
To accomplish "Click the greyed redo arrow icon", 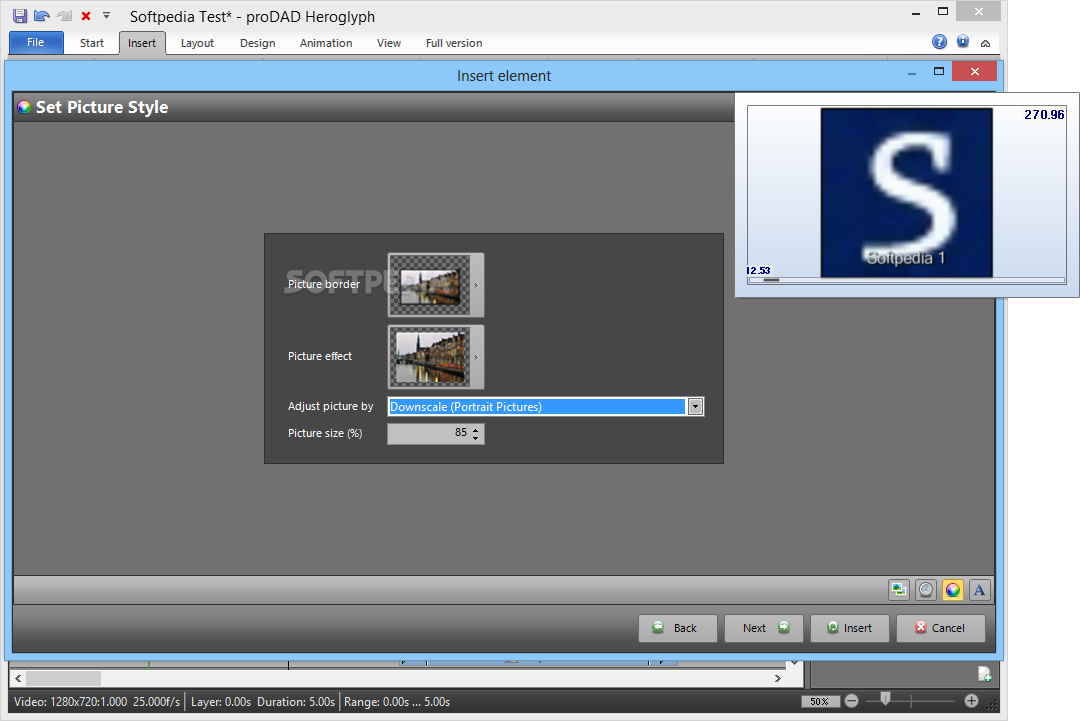I will coord(65,16).
